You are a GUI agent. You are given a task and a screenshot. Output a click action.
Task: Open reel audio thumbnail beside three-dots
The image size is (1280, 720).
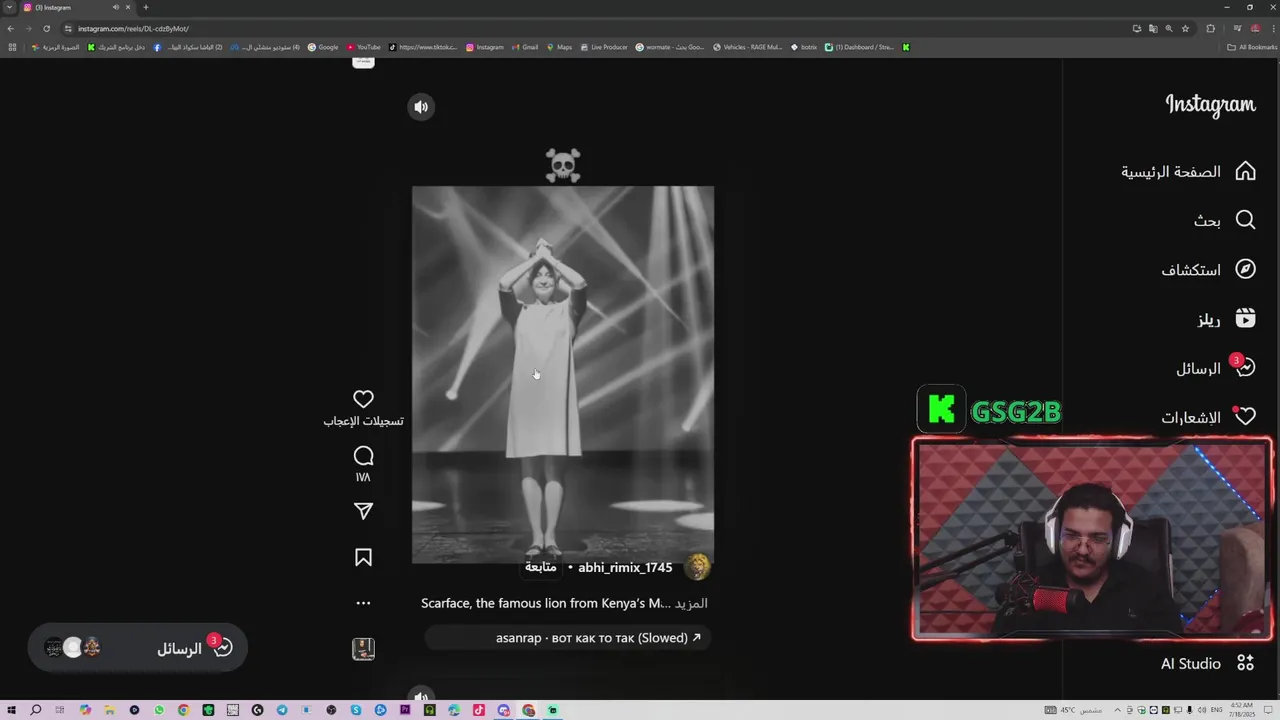[363, 649]
